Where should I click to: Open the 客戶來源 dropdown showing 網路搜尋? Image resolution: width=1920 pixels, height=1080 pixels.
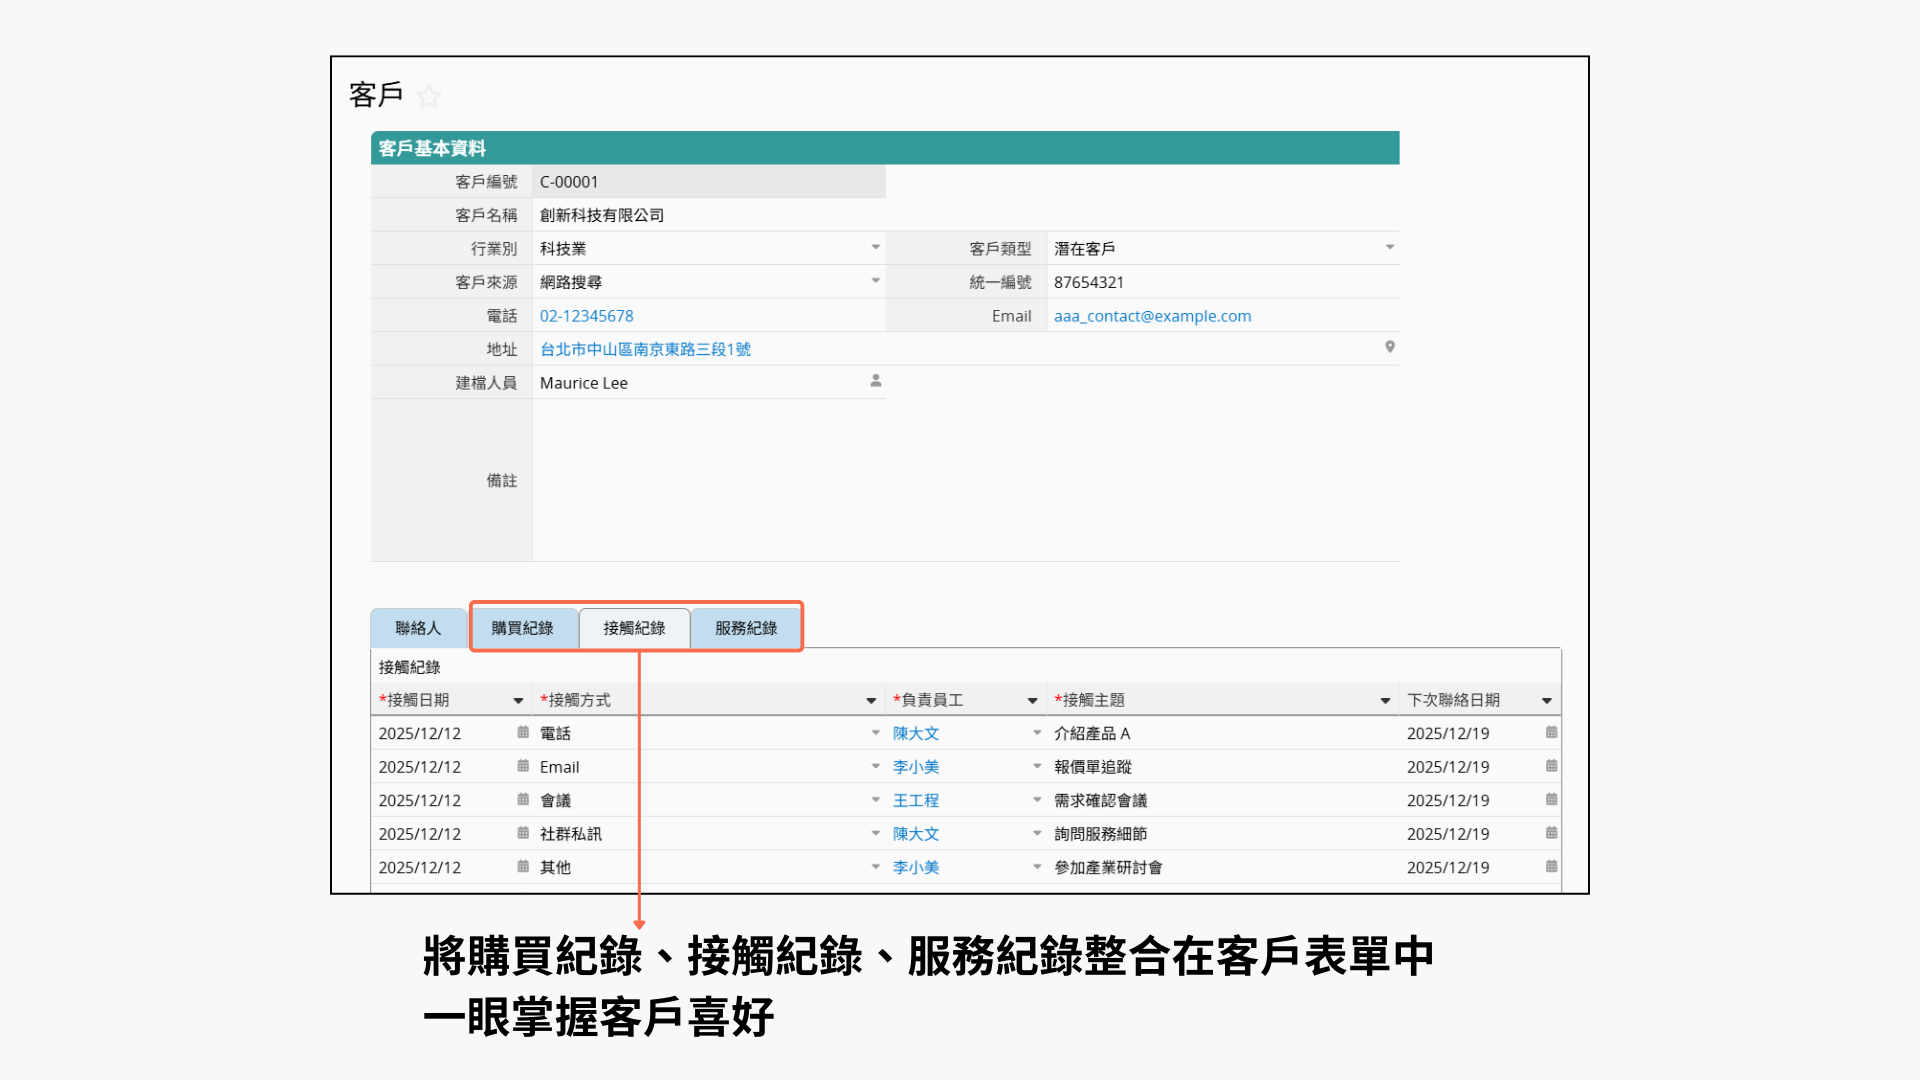point(875,281)
